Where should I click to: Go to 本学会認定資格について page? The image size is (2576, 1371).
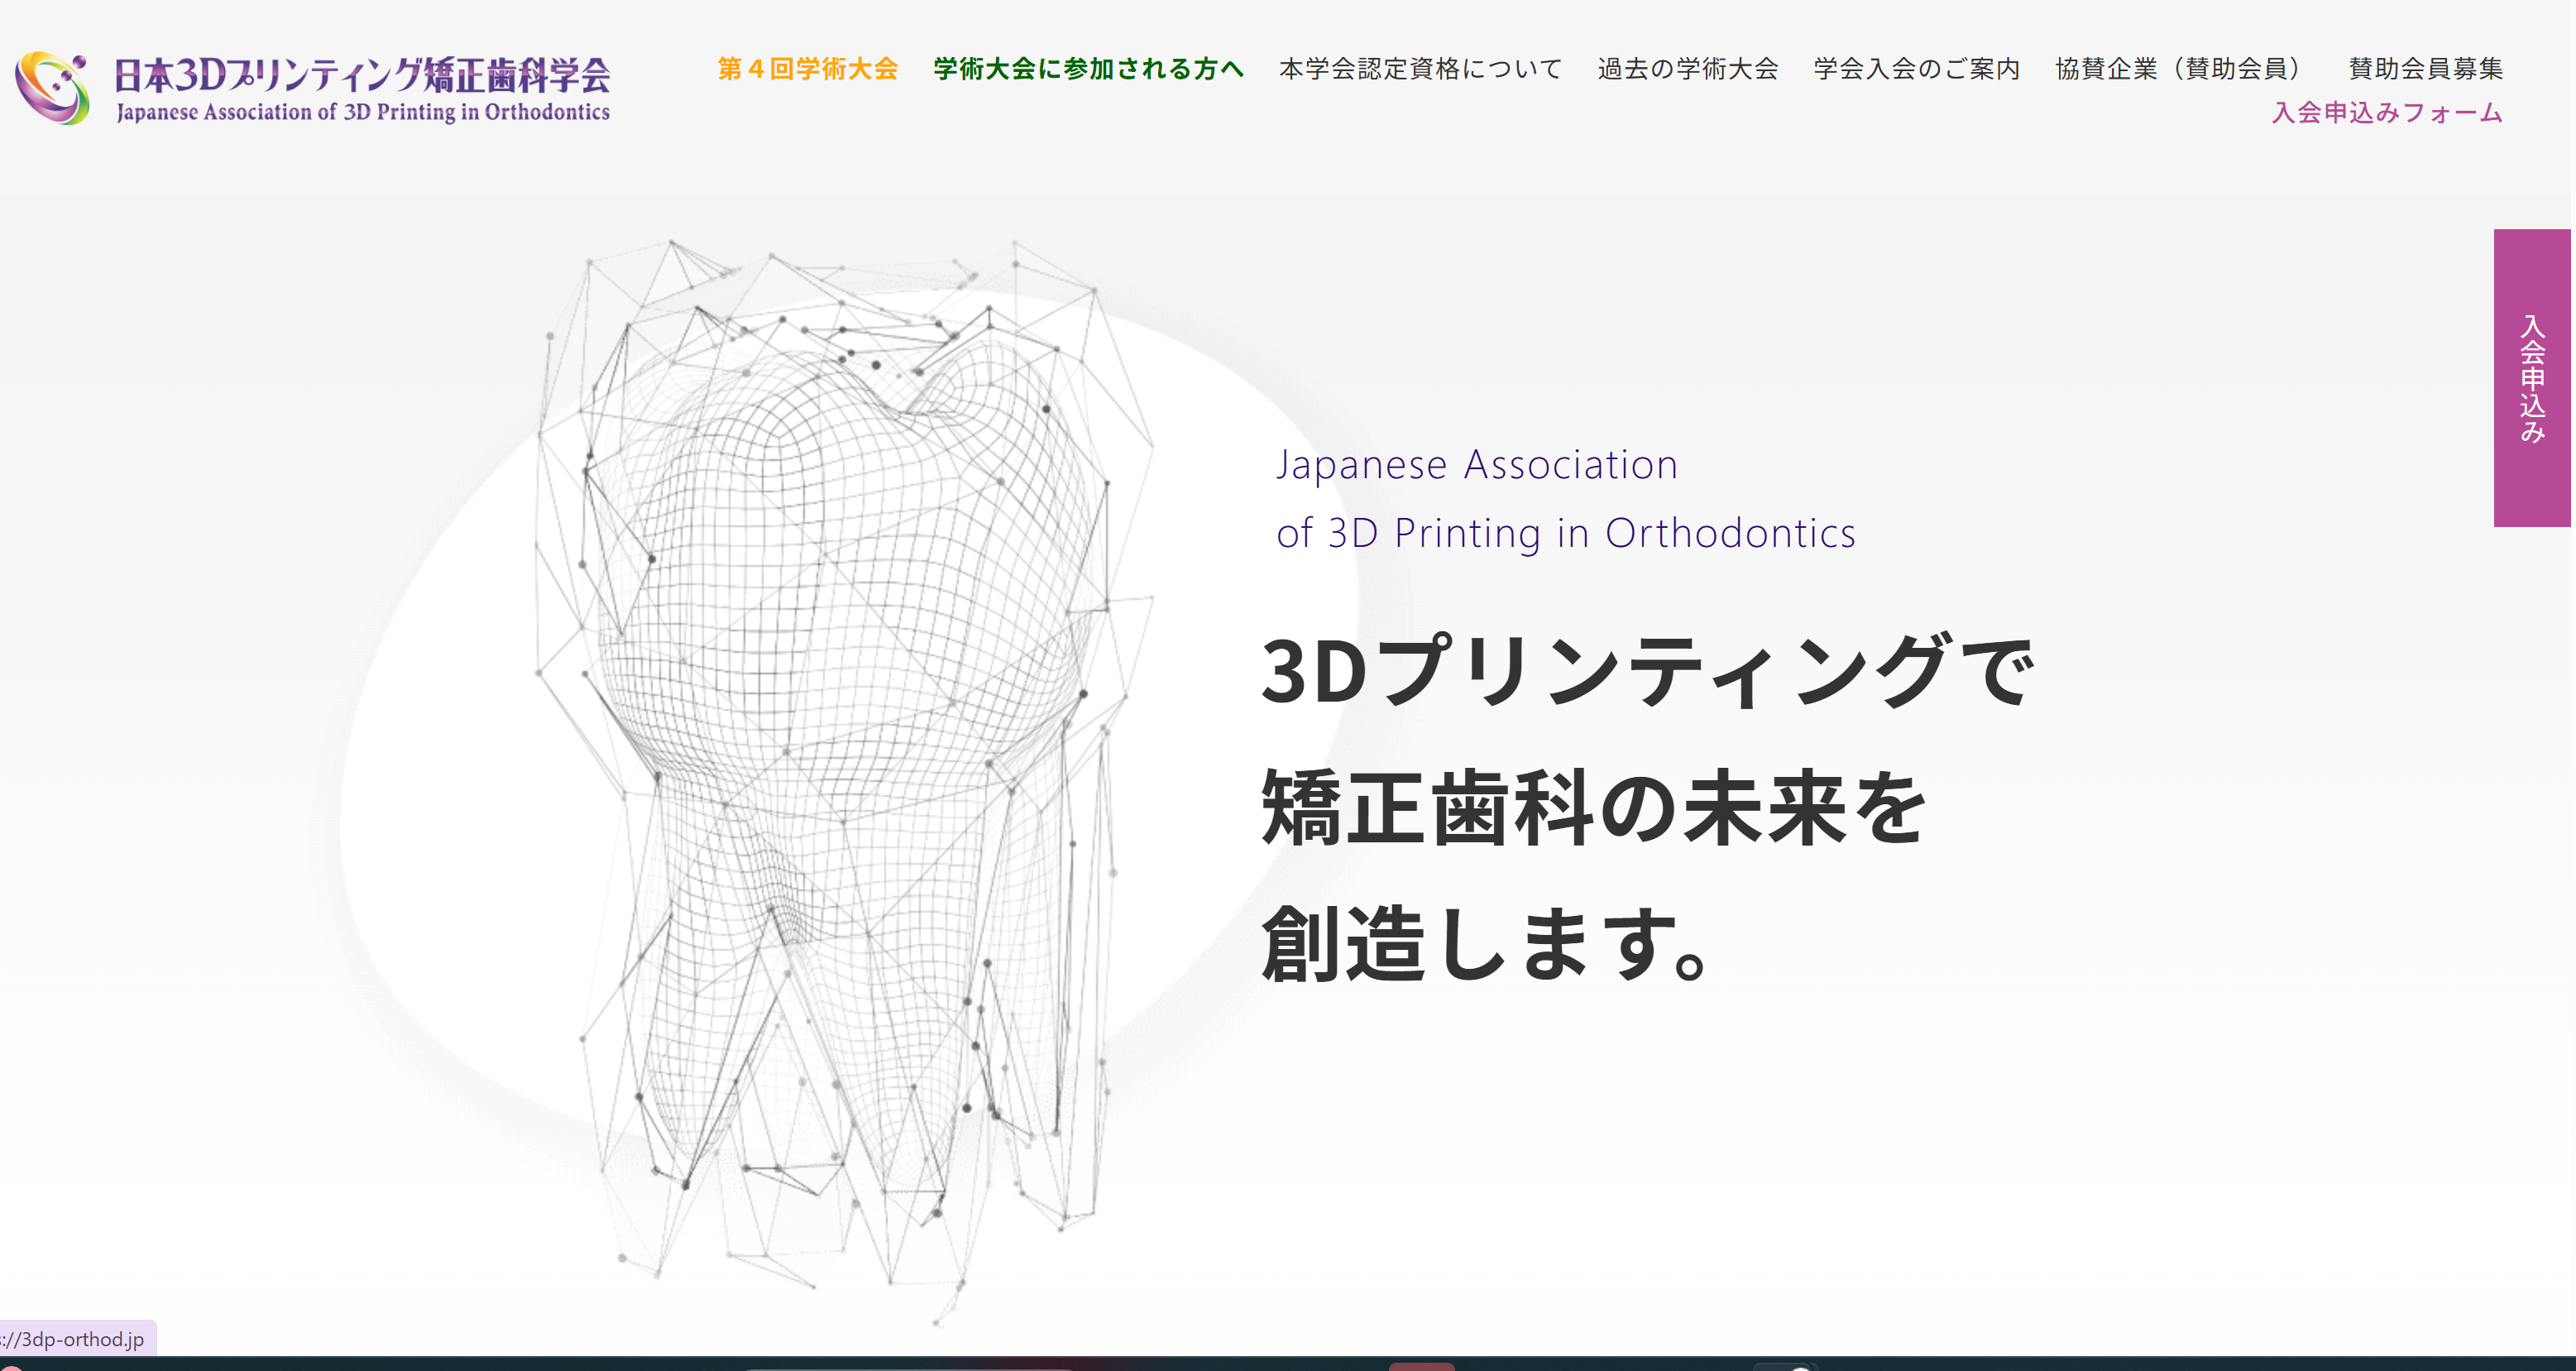pyautogui.click(x=1420, y=69)
